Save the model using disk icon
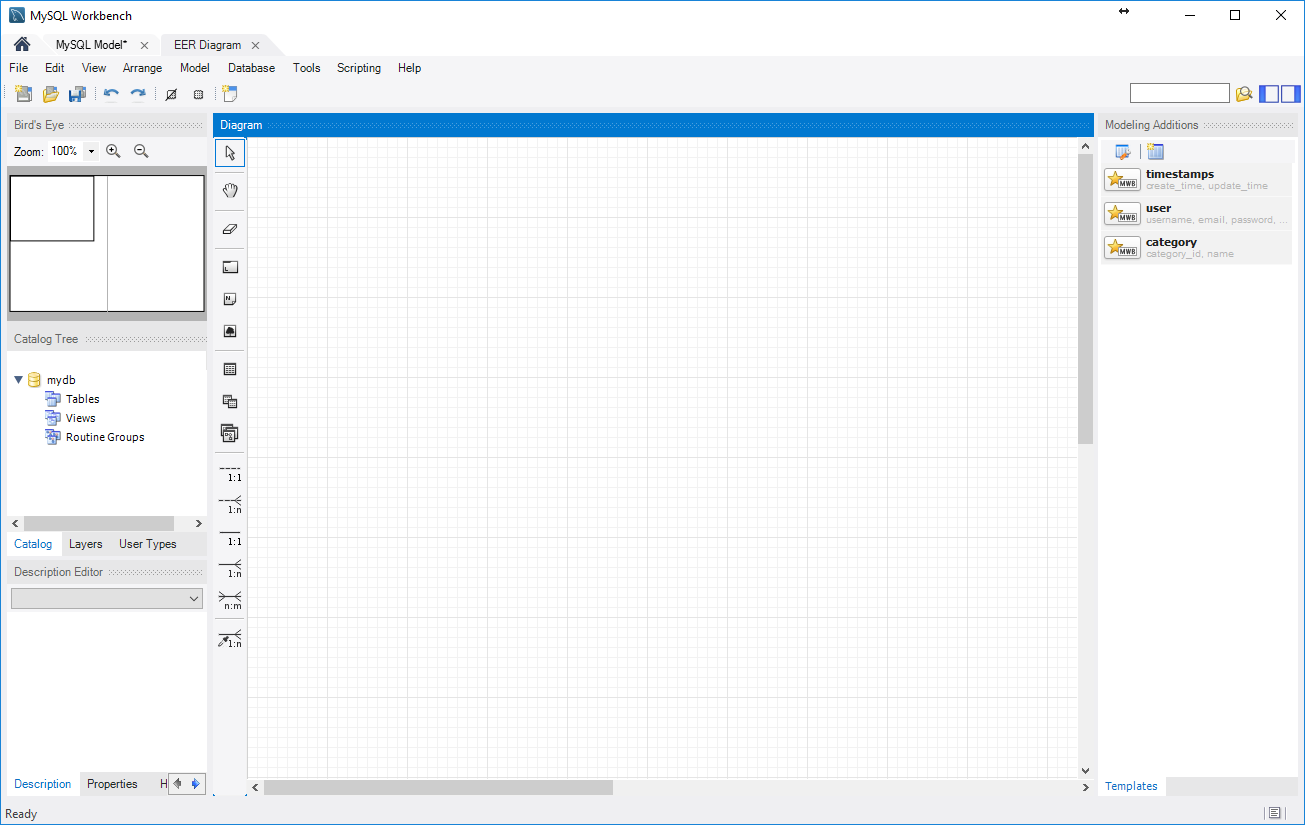 tap(77, 94)
